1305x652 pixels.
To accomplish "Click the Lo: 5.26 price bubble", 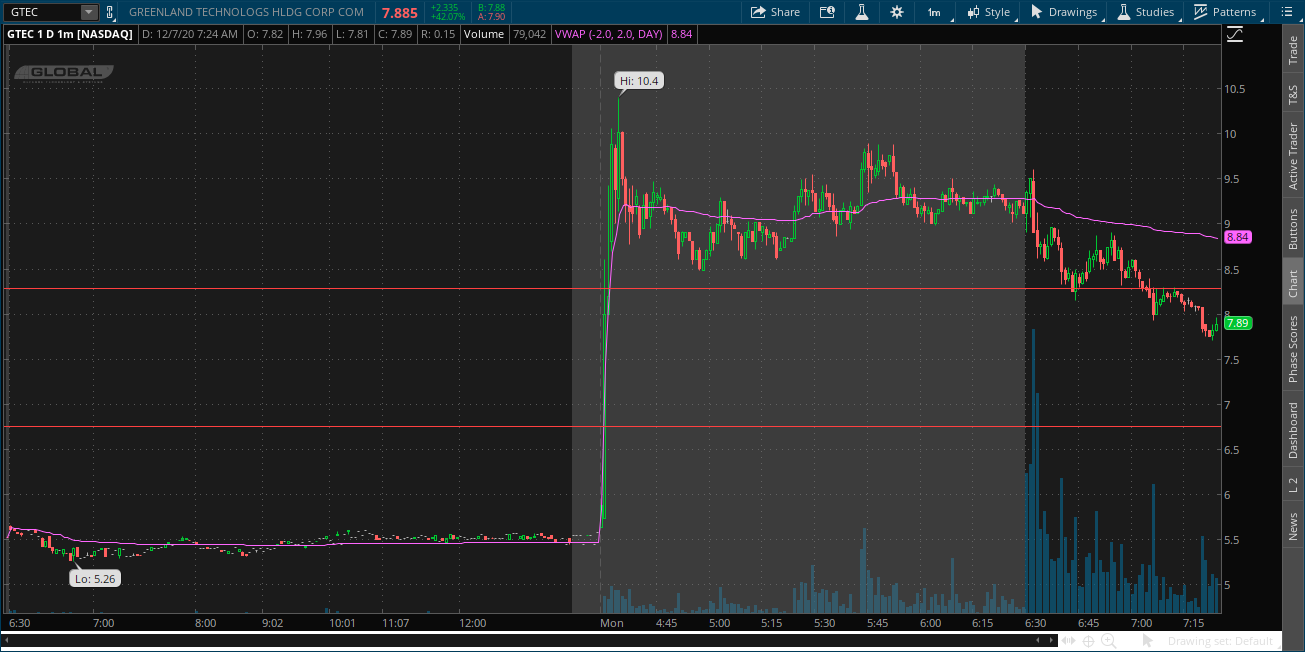I will 95,578.
